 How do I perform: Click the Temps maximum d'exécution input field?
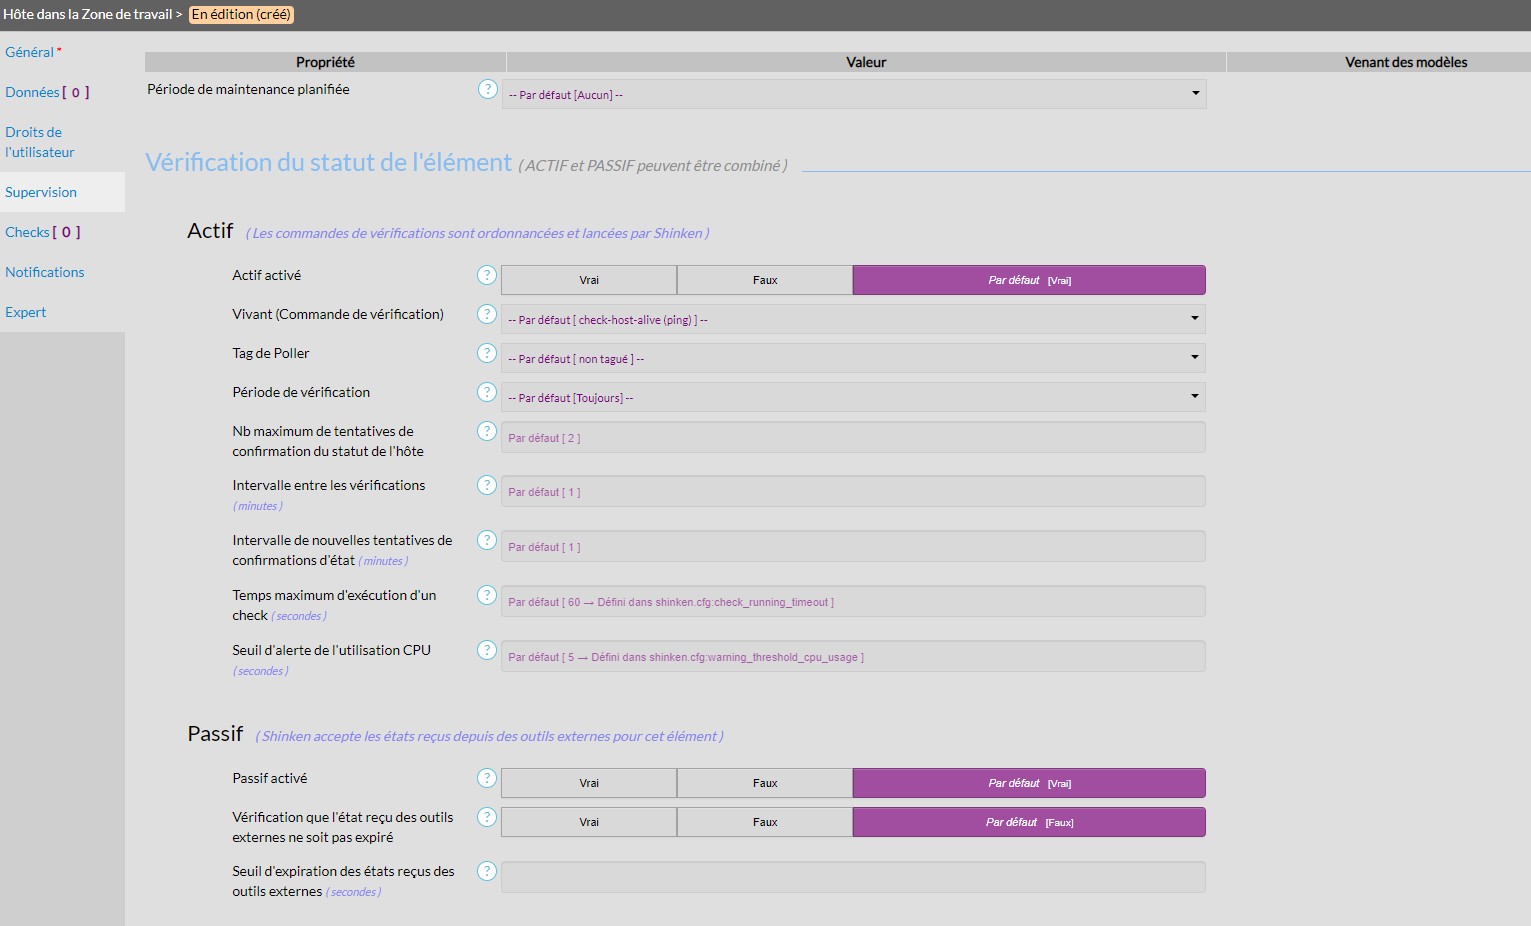click(853, 602)
